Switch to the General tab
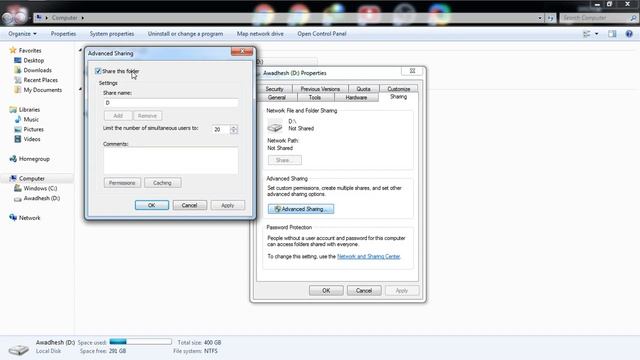 coord(277,98)
